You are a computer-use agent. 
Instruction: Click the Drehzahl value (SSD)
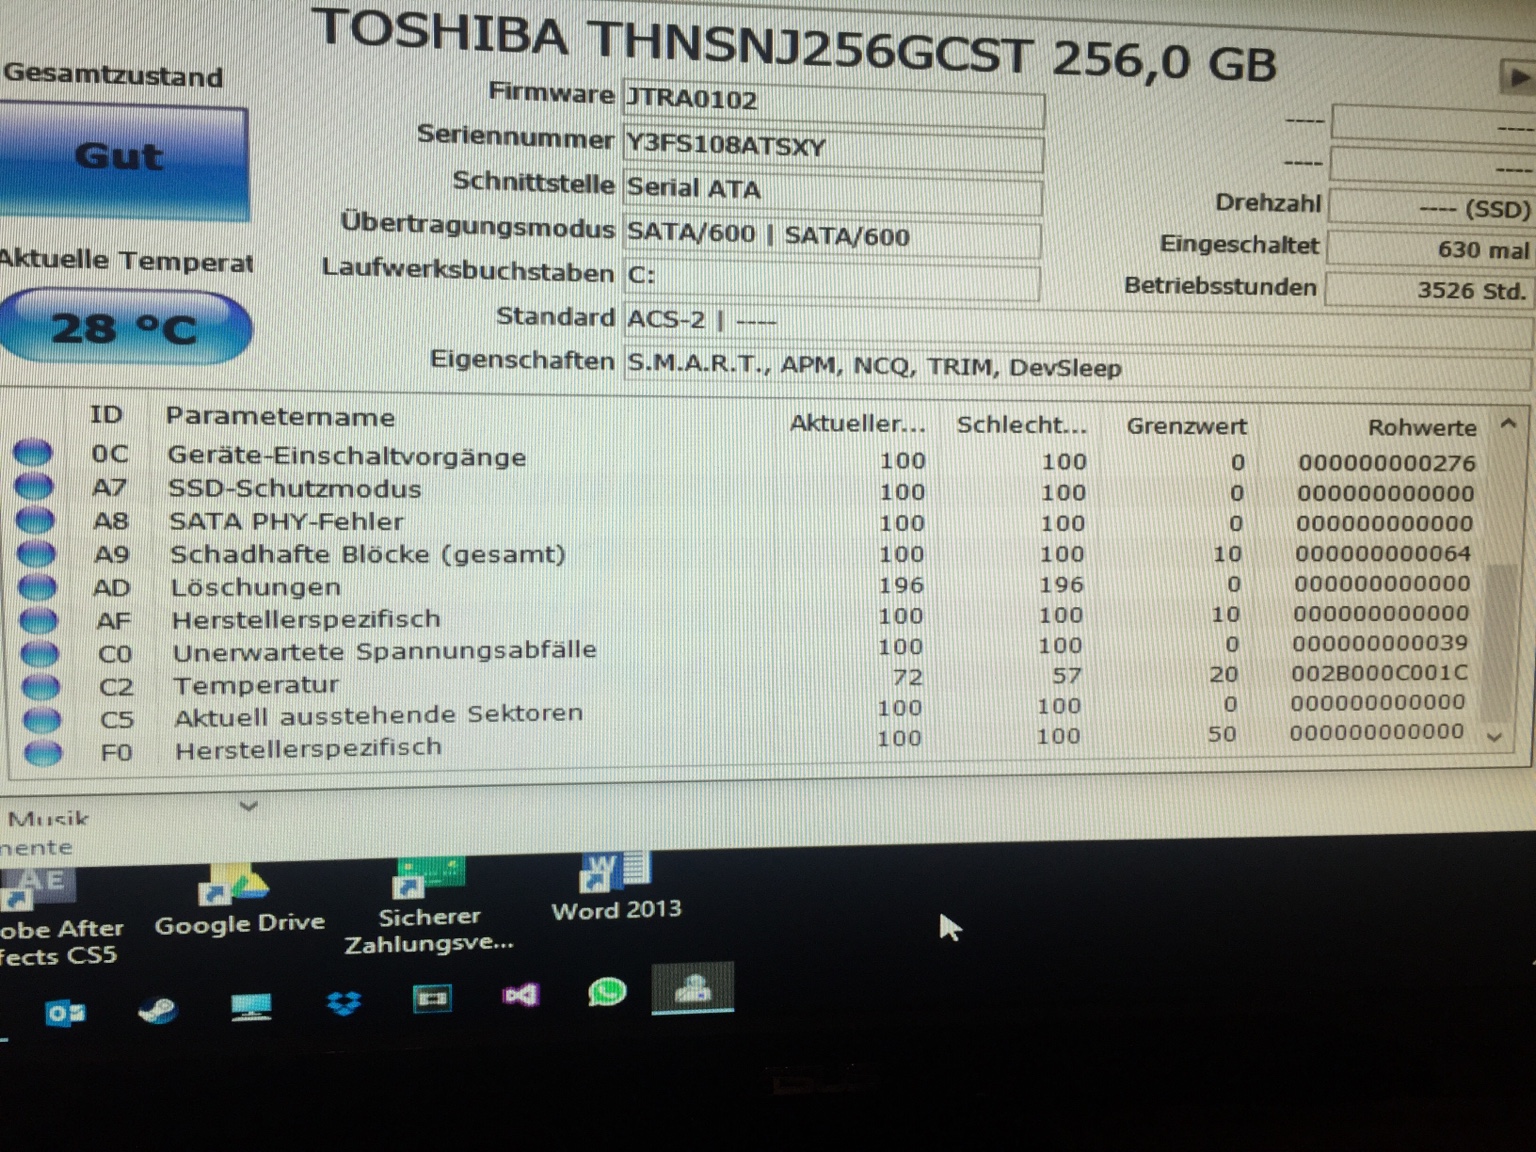click(x=1433, y=208)
